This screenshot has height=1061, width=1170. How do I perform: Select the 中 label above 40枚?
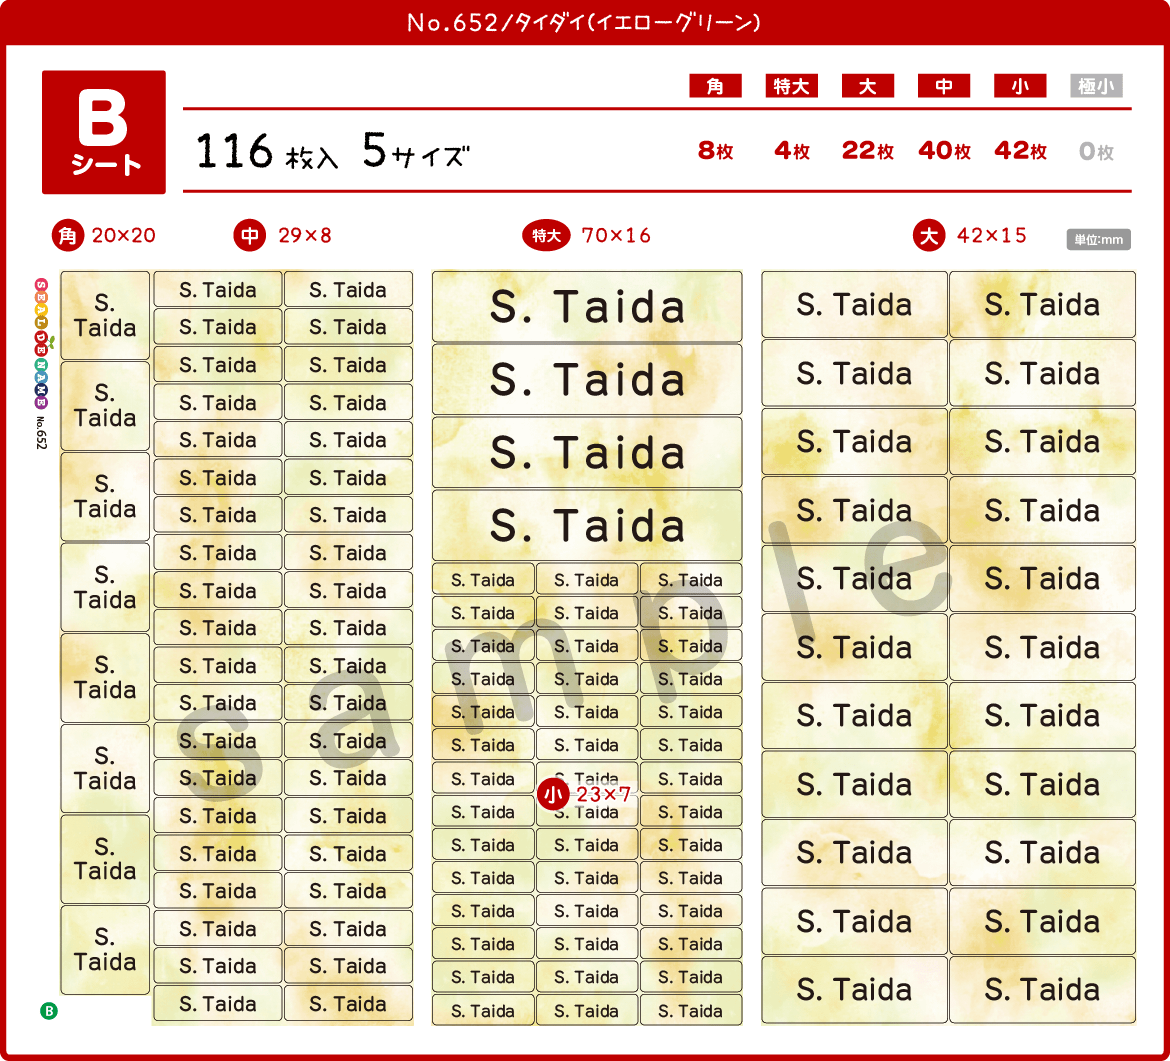944,86
